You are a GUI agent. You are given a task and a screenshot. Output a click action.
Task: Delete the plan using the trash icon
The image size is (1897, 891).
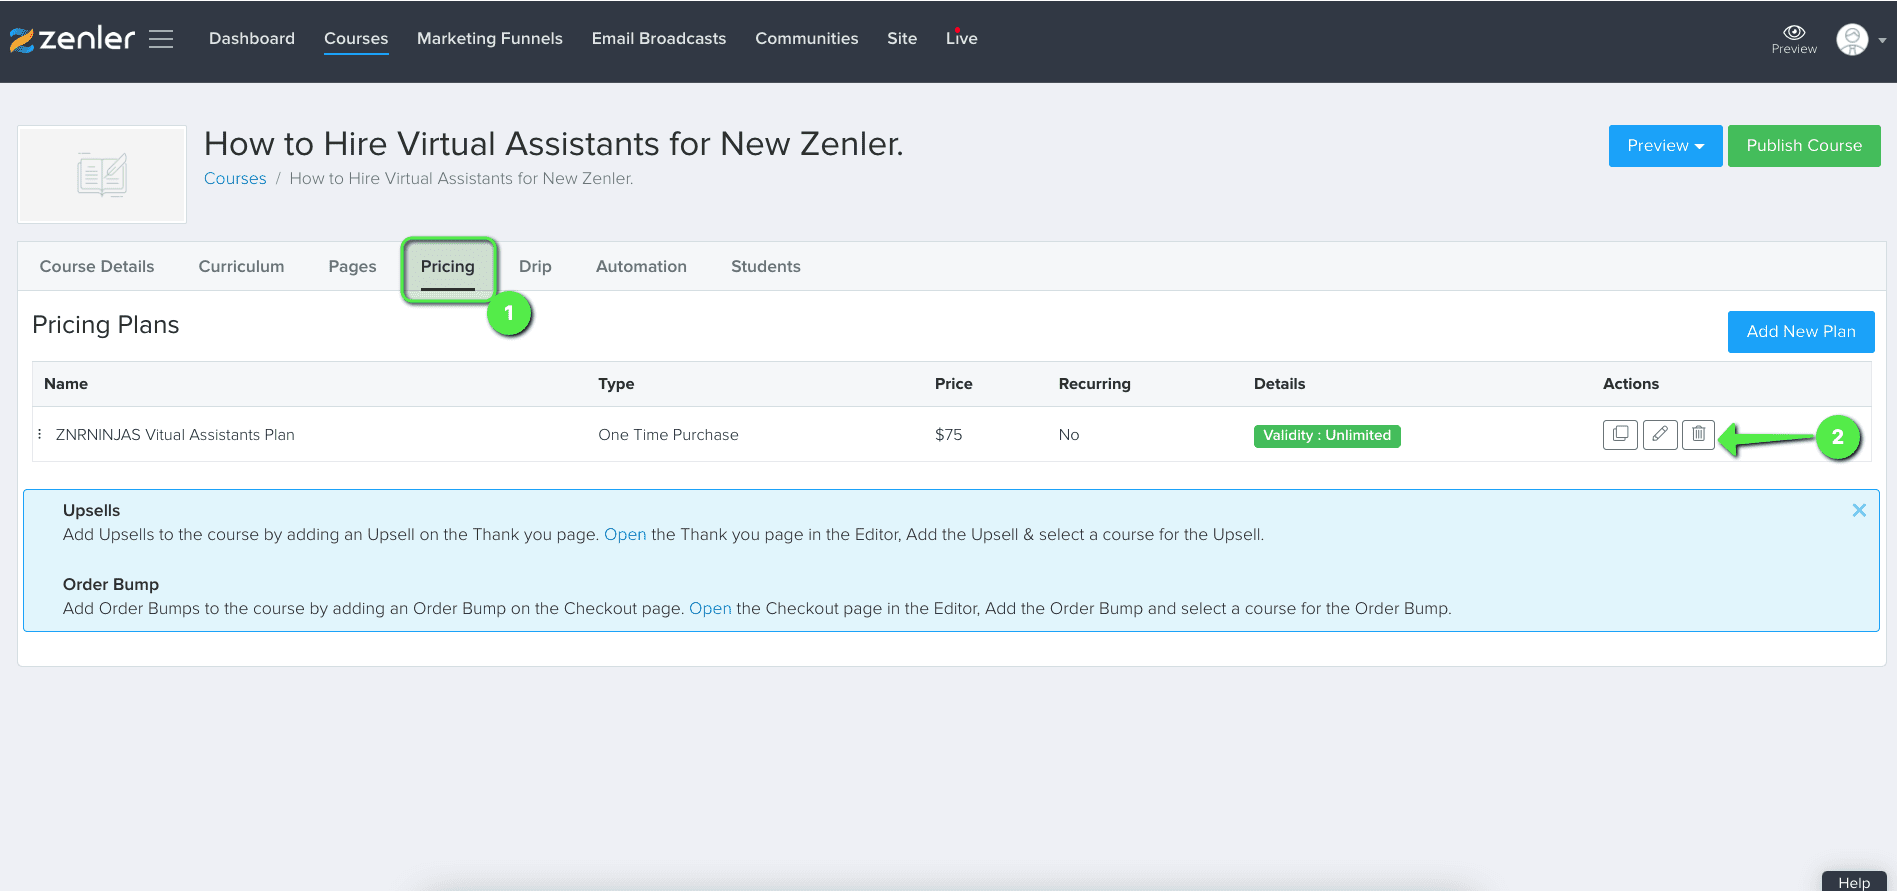click(x=1698, y=435)
